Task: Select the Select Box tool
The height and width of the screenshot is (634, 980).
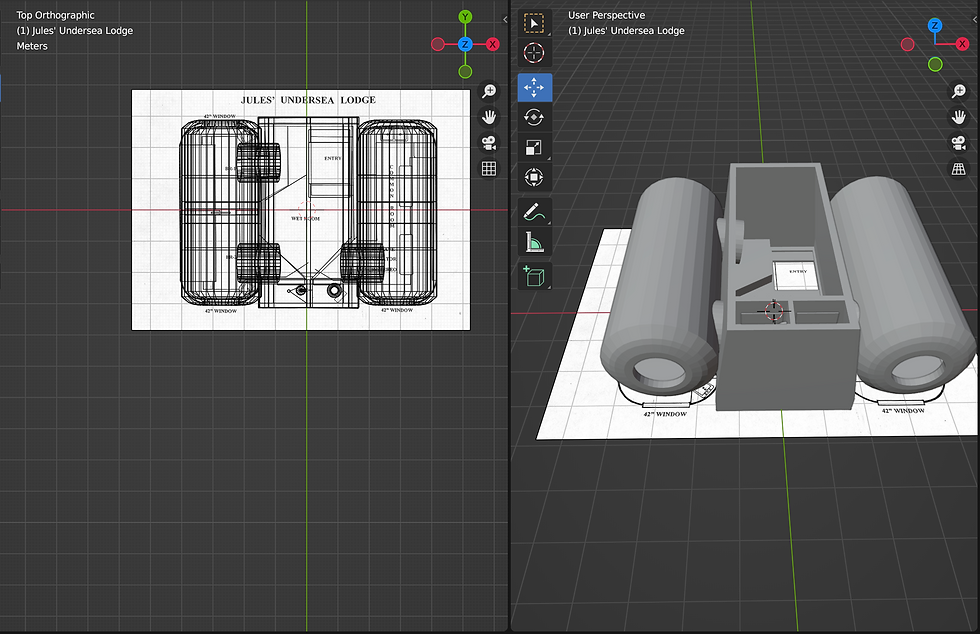Action: (534, 23)
